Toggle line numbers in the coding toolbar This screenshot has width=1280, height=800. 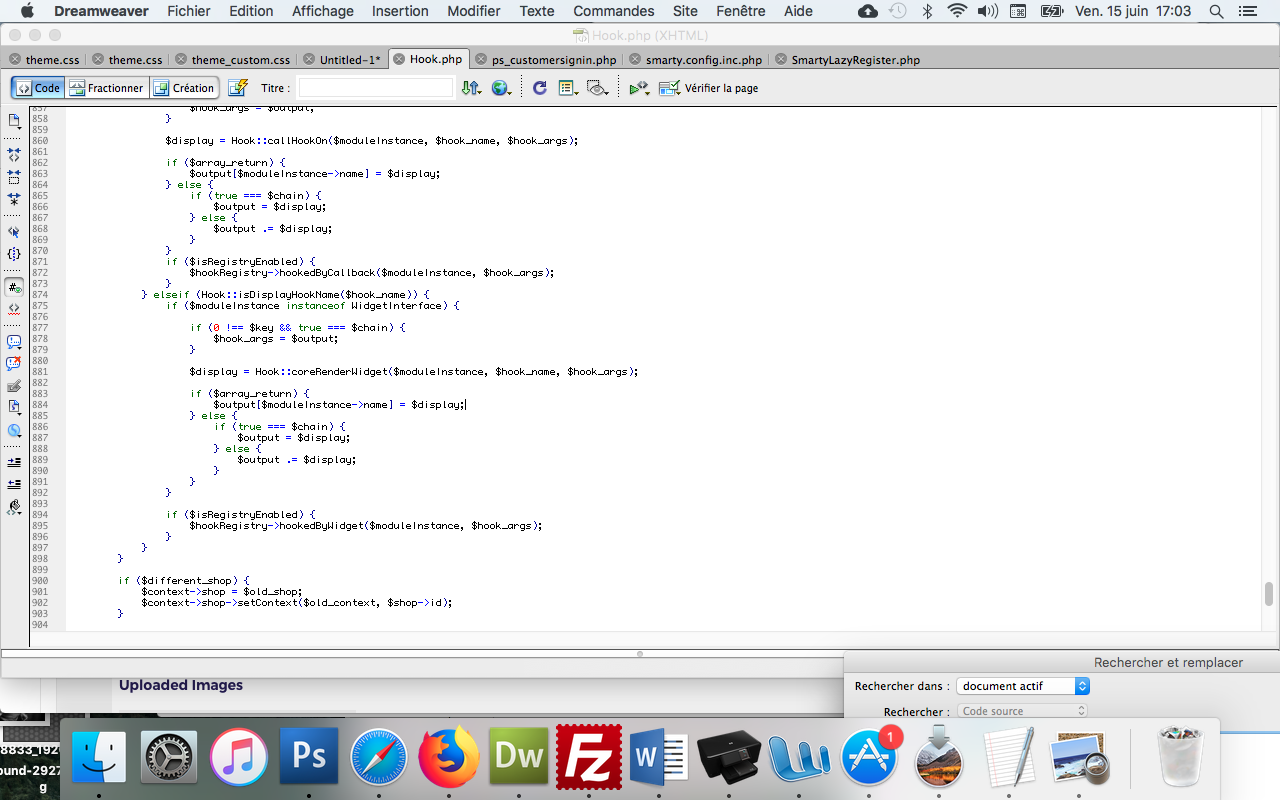click(14, 287)
